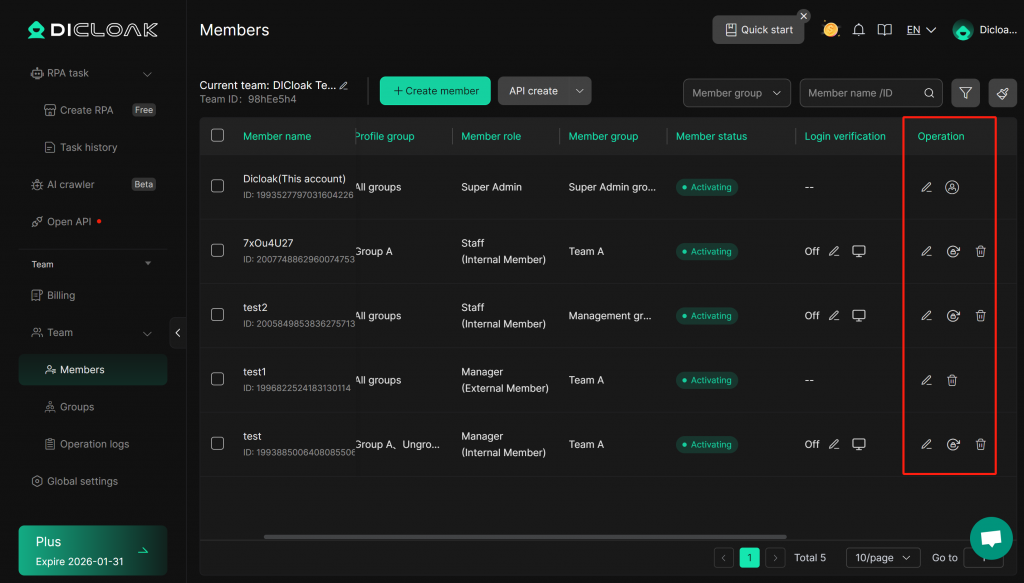Toggle the select-all checkbox in header
The width and height of the screenshot is (1024, 583).
coord(218,136)
